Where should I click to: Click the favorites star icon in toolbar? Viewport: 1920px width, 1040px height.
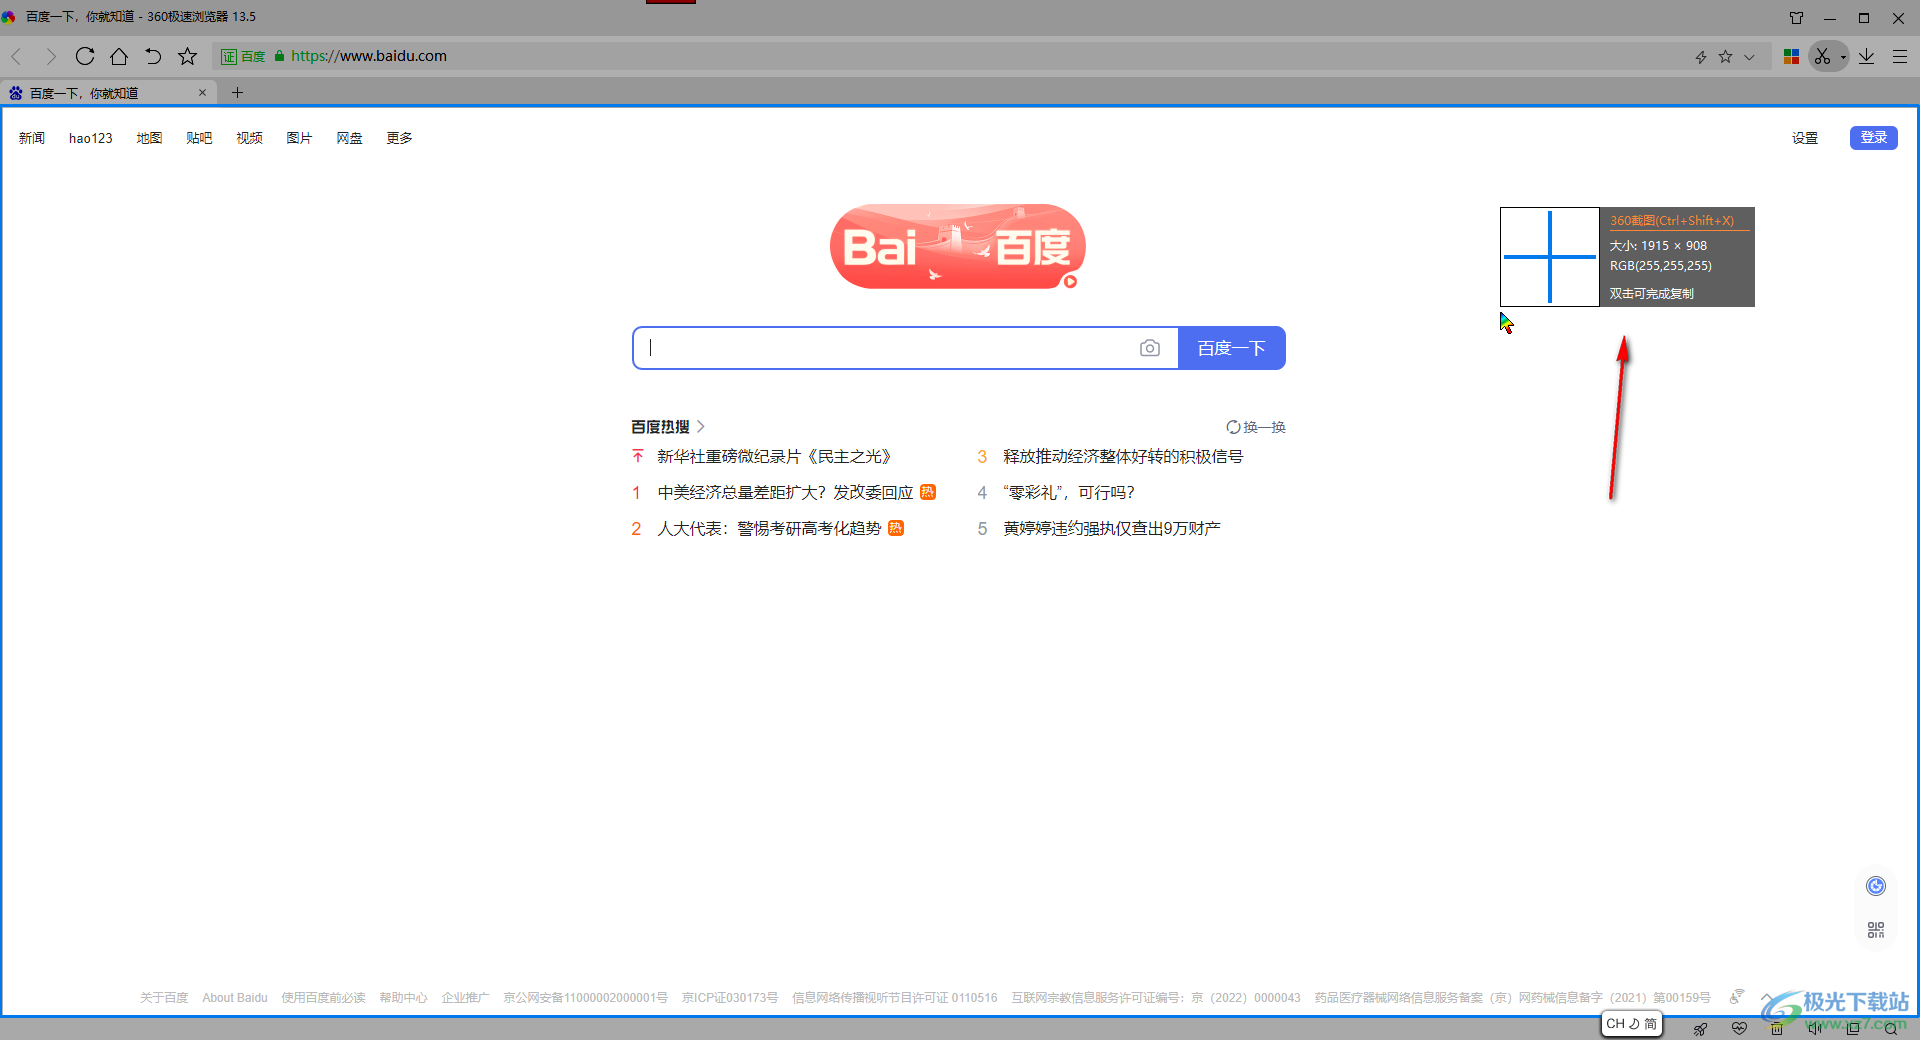(x=187, y=56)
